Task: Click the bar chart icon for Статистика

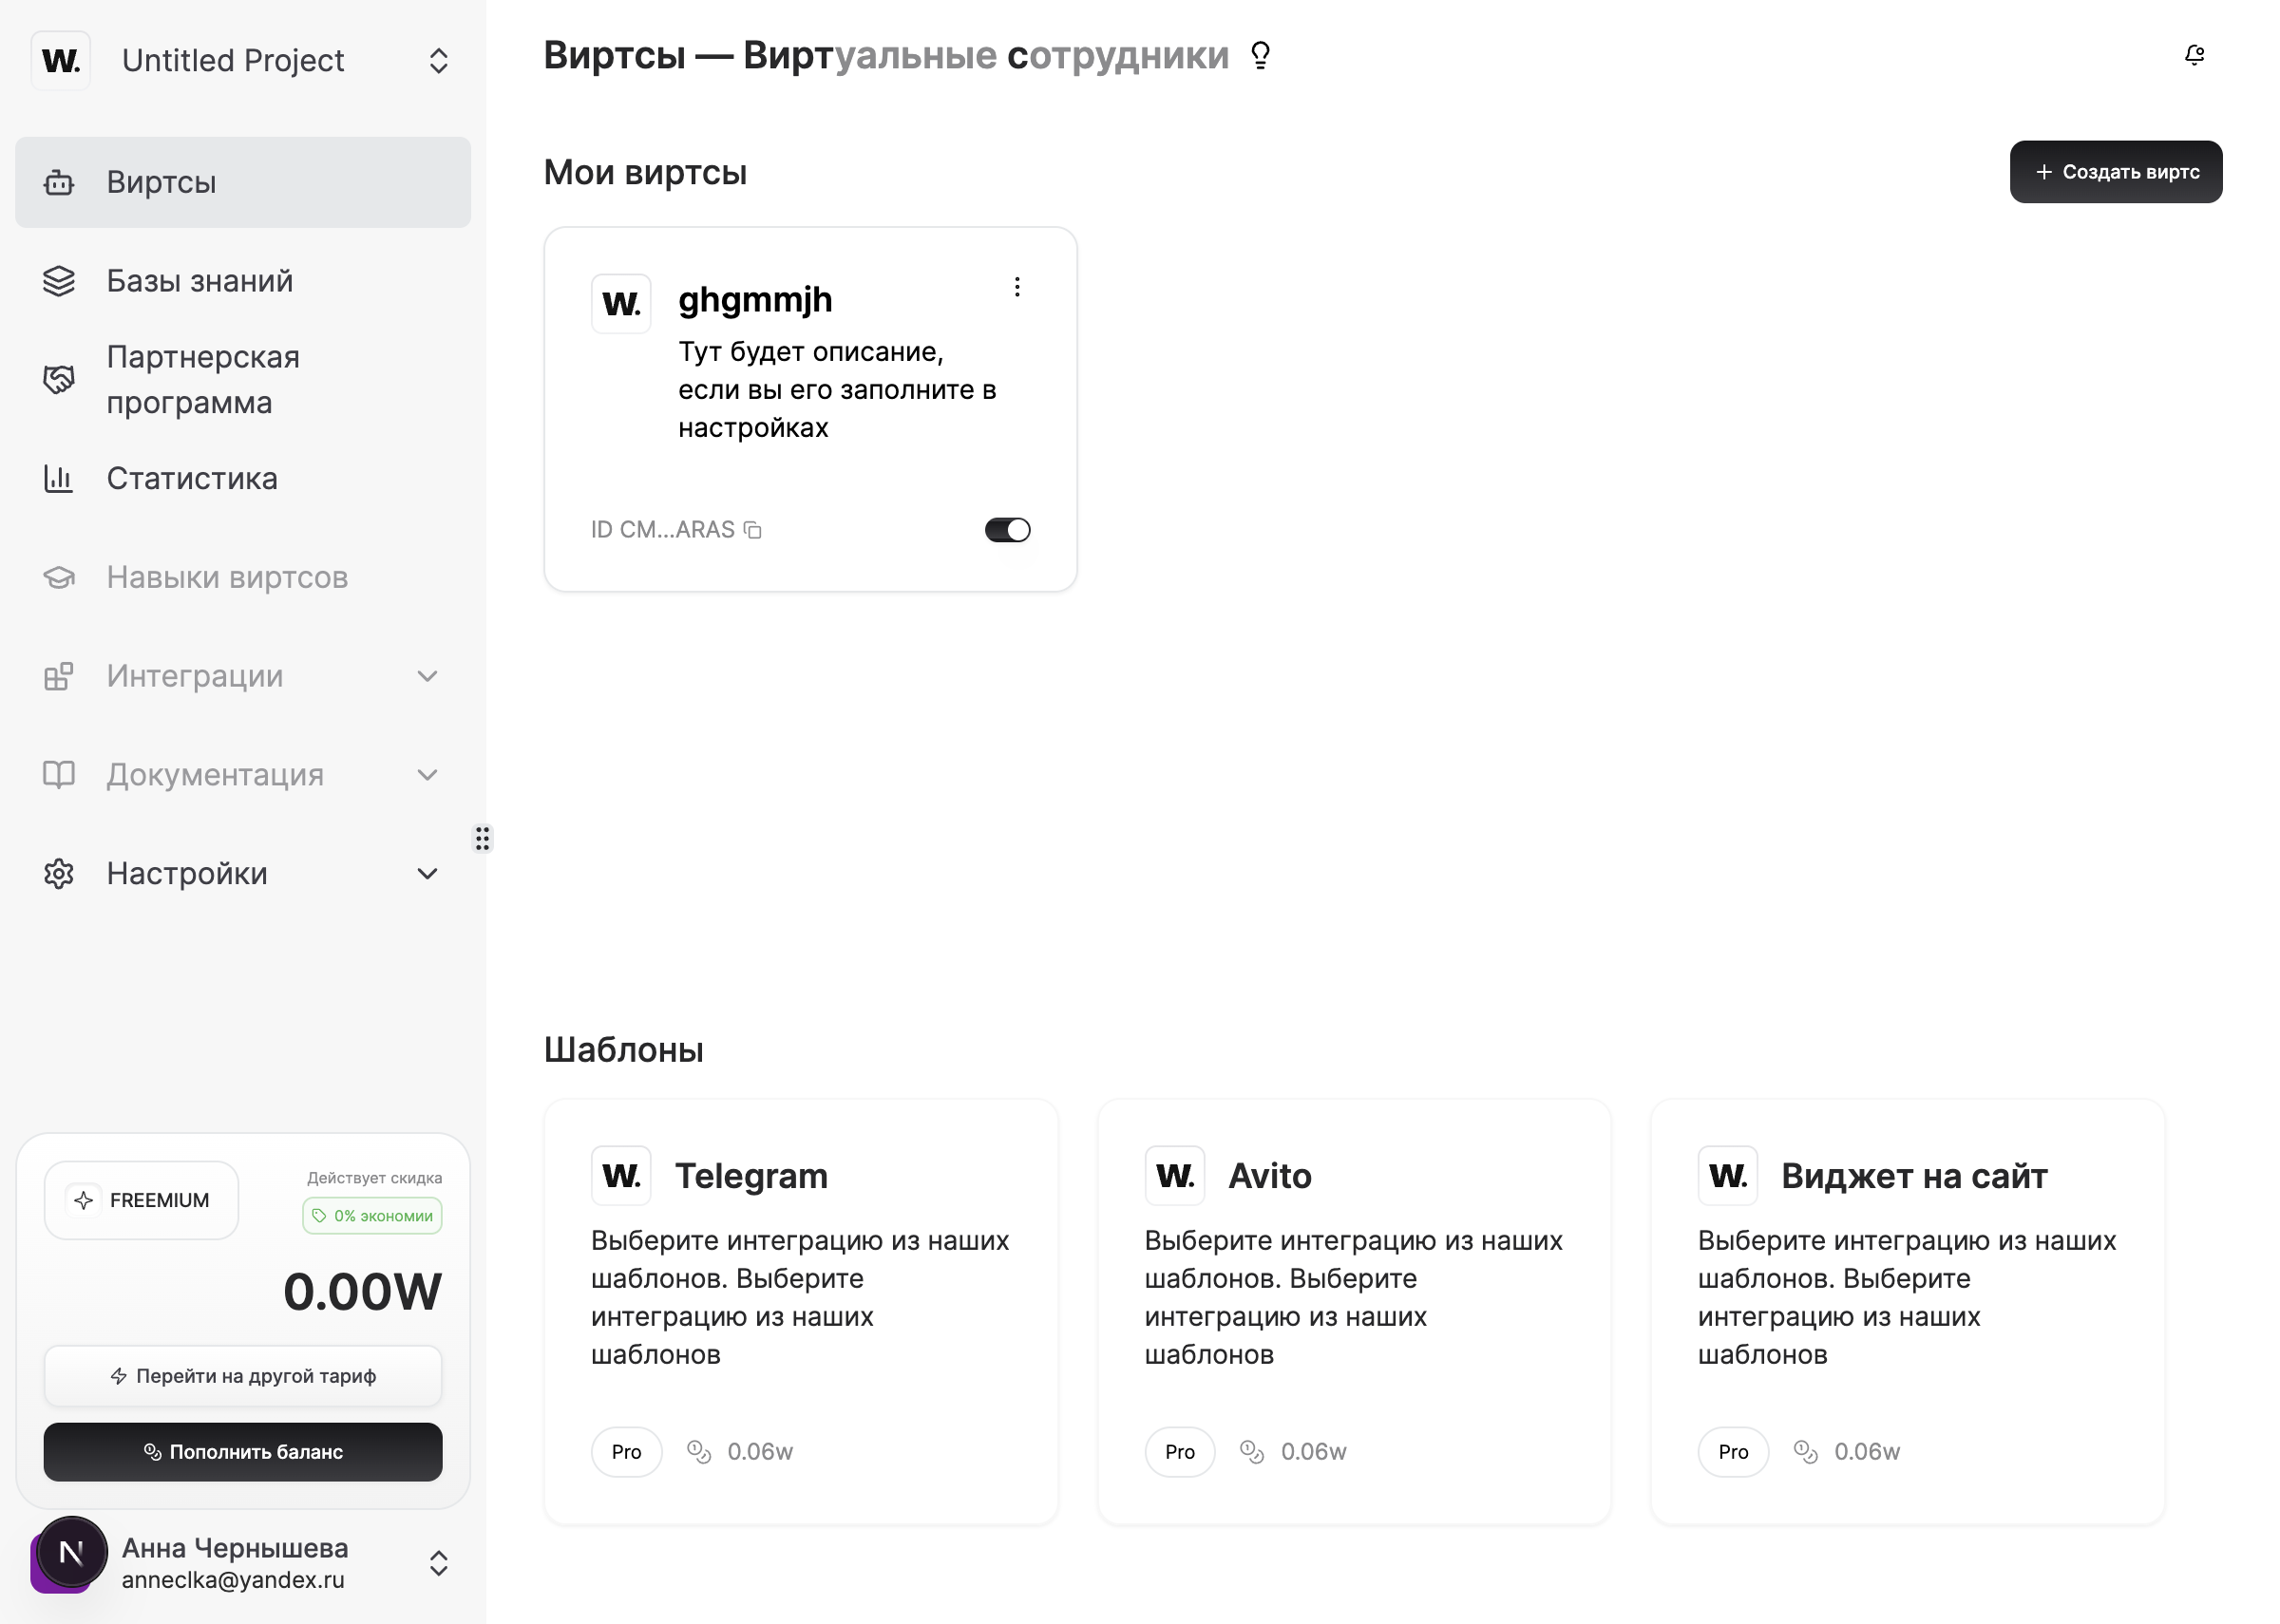Action: tap(59, 478)
